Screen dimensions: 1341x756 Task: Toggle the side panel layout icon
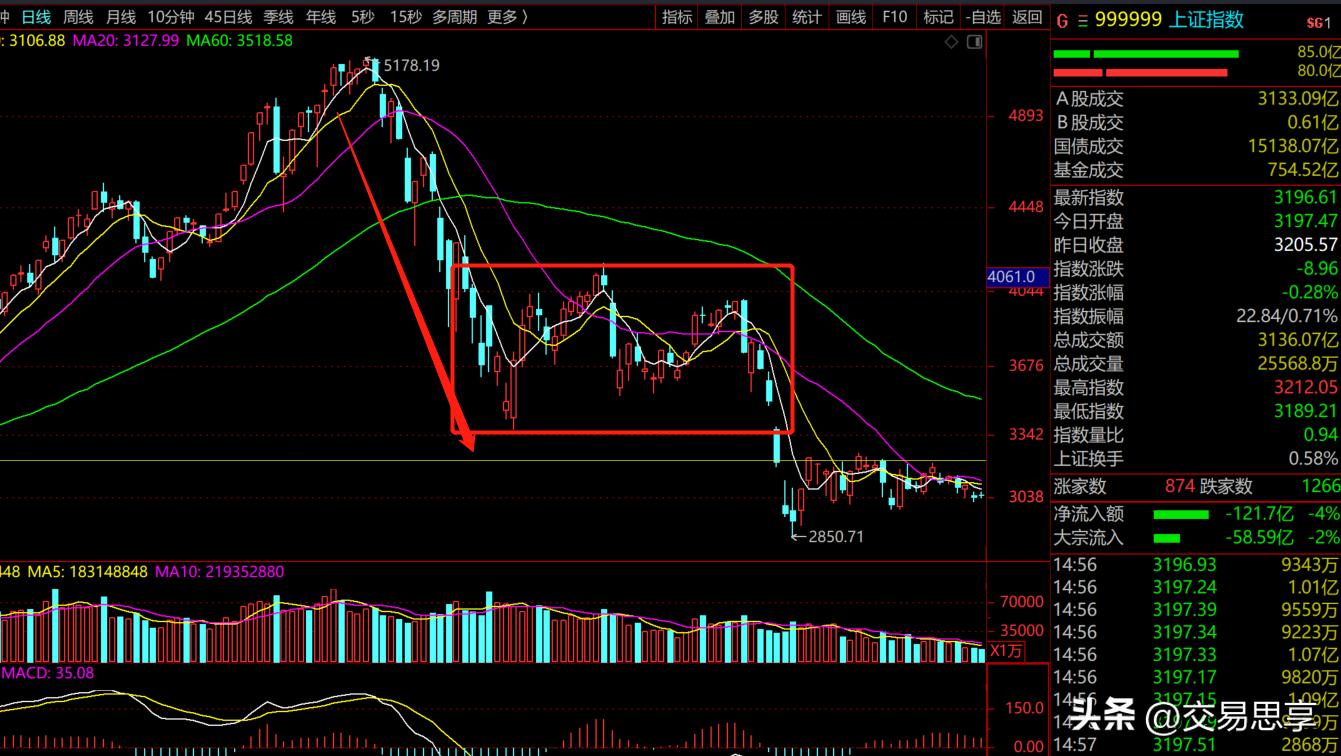(975, 42)
